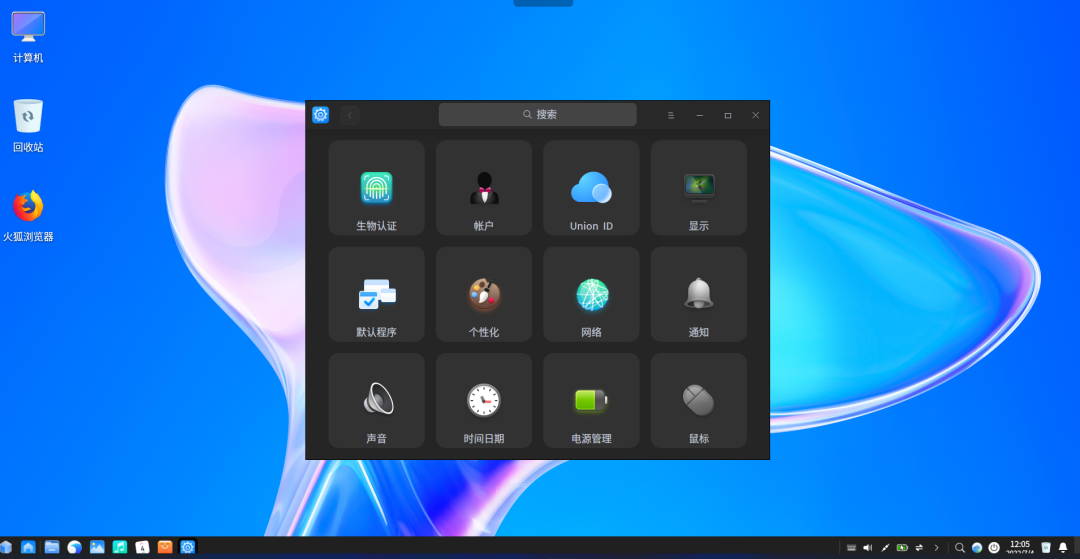Viewport: 1080px width, 559px height.
Task: Open the trash icon in taskbar
Action: click(1046, 547)
